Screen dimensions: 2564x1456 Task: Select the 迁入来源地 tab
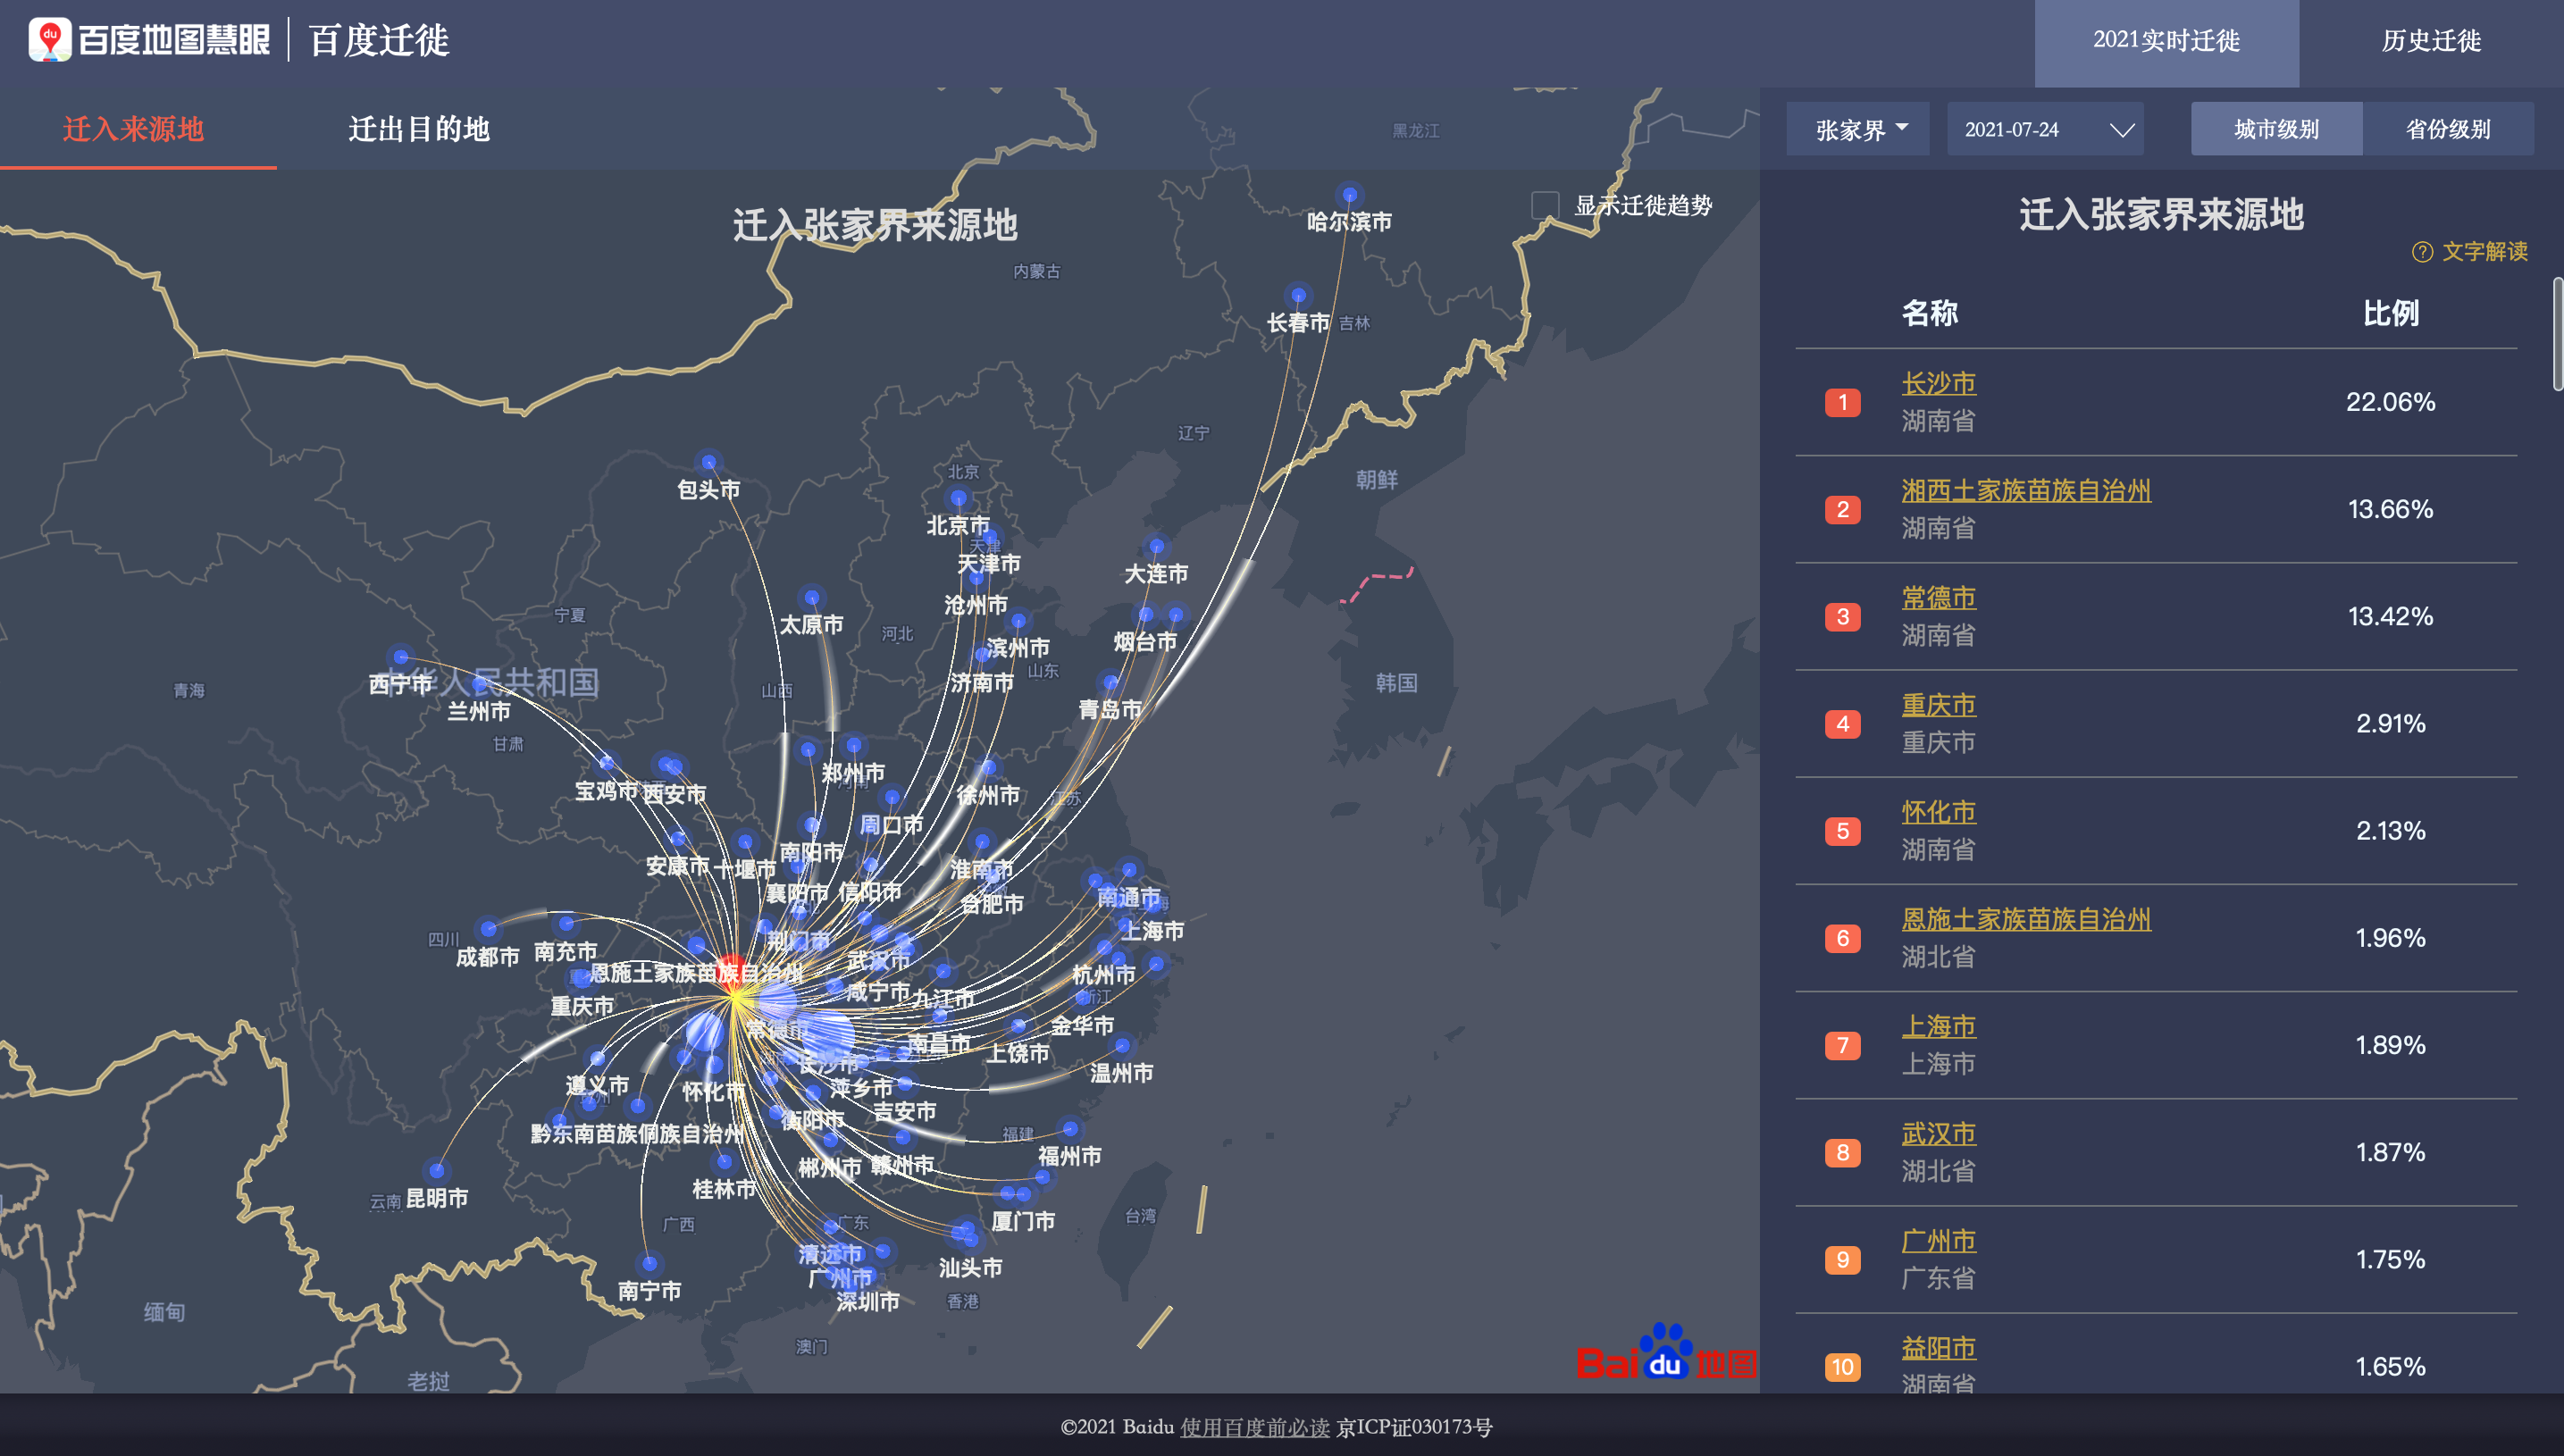tap(134, 129)
